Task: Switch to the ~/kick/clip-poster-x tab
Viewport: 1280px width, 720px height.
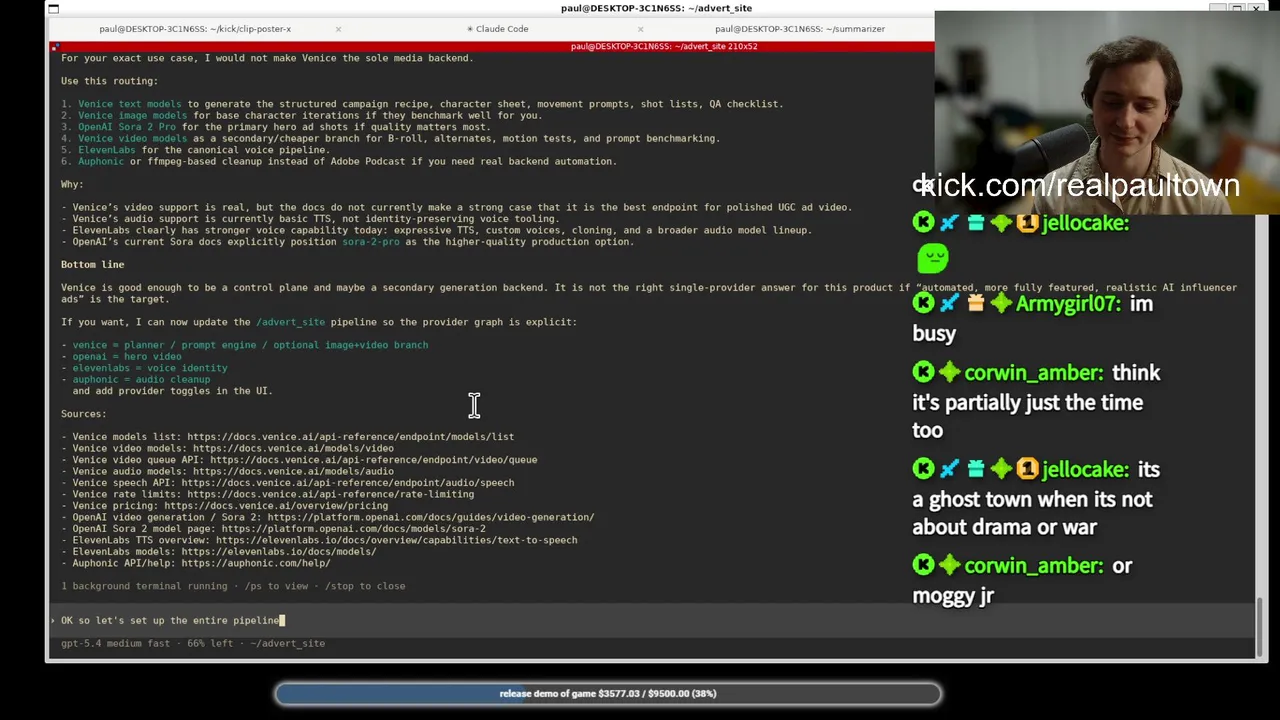Action: pyautogui.click(x=195, y=29)
